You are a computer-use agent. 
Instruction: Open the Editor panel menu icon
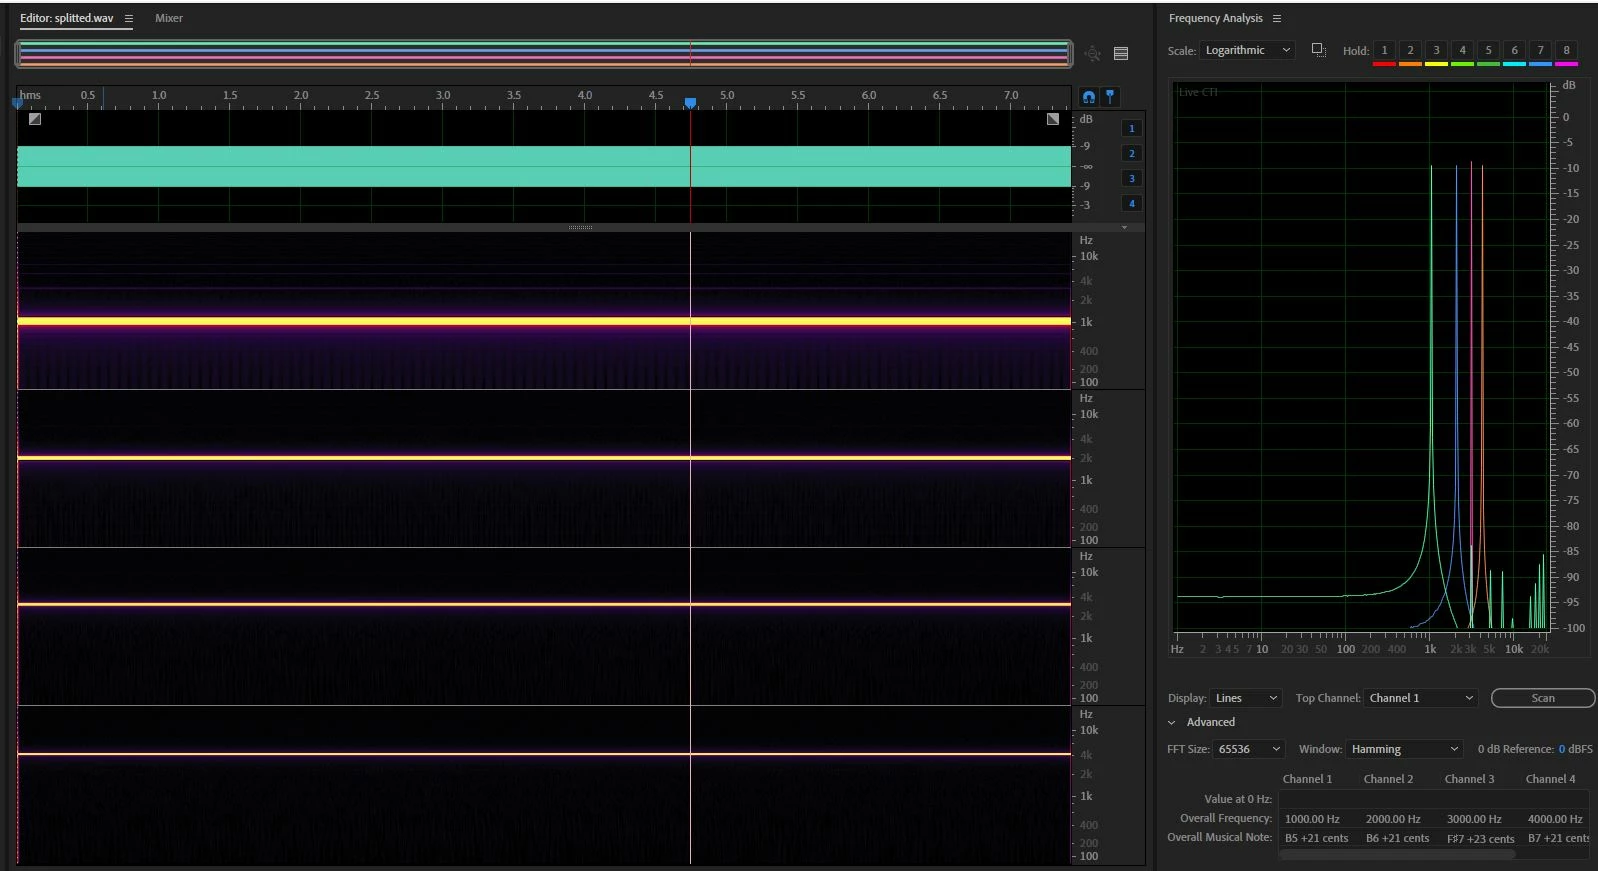[129, 18]
